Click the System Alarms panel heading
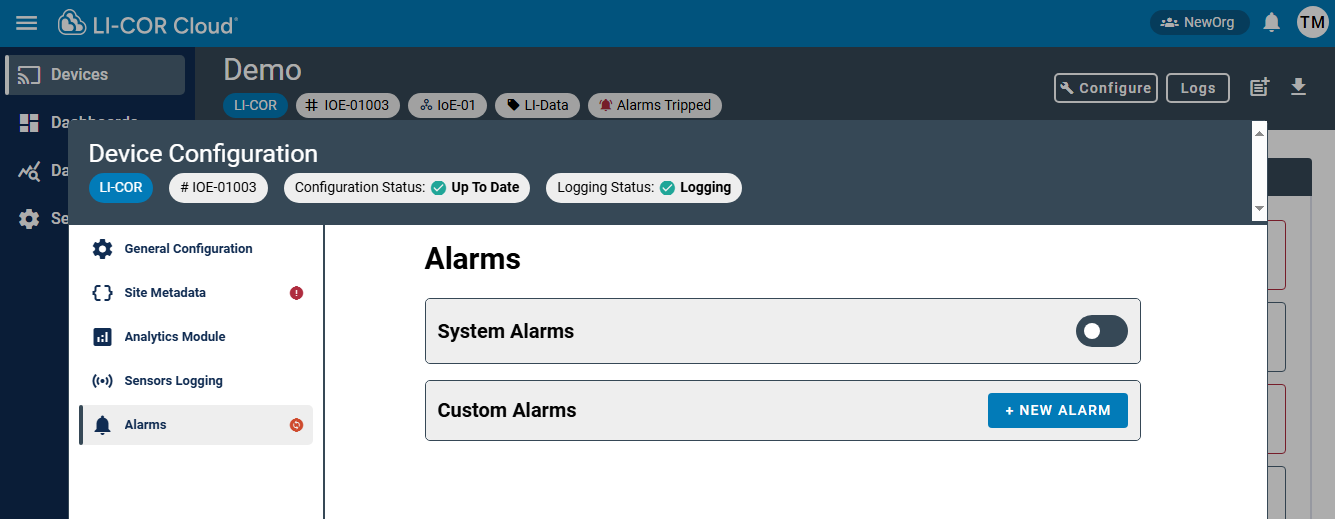Image resolution: width=1335 pixels, height=519 pixels. [x=506, y=331]
